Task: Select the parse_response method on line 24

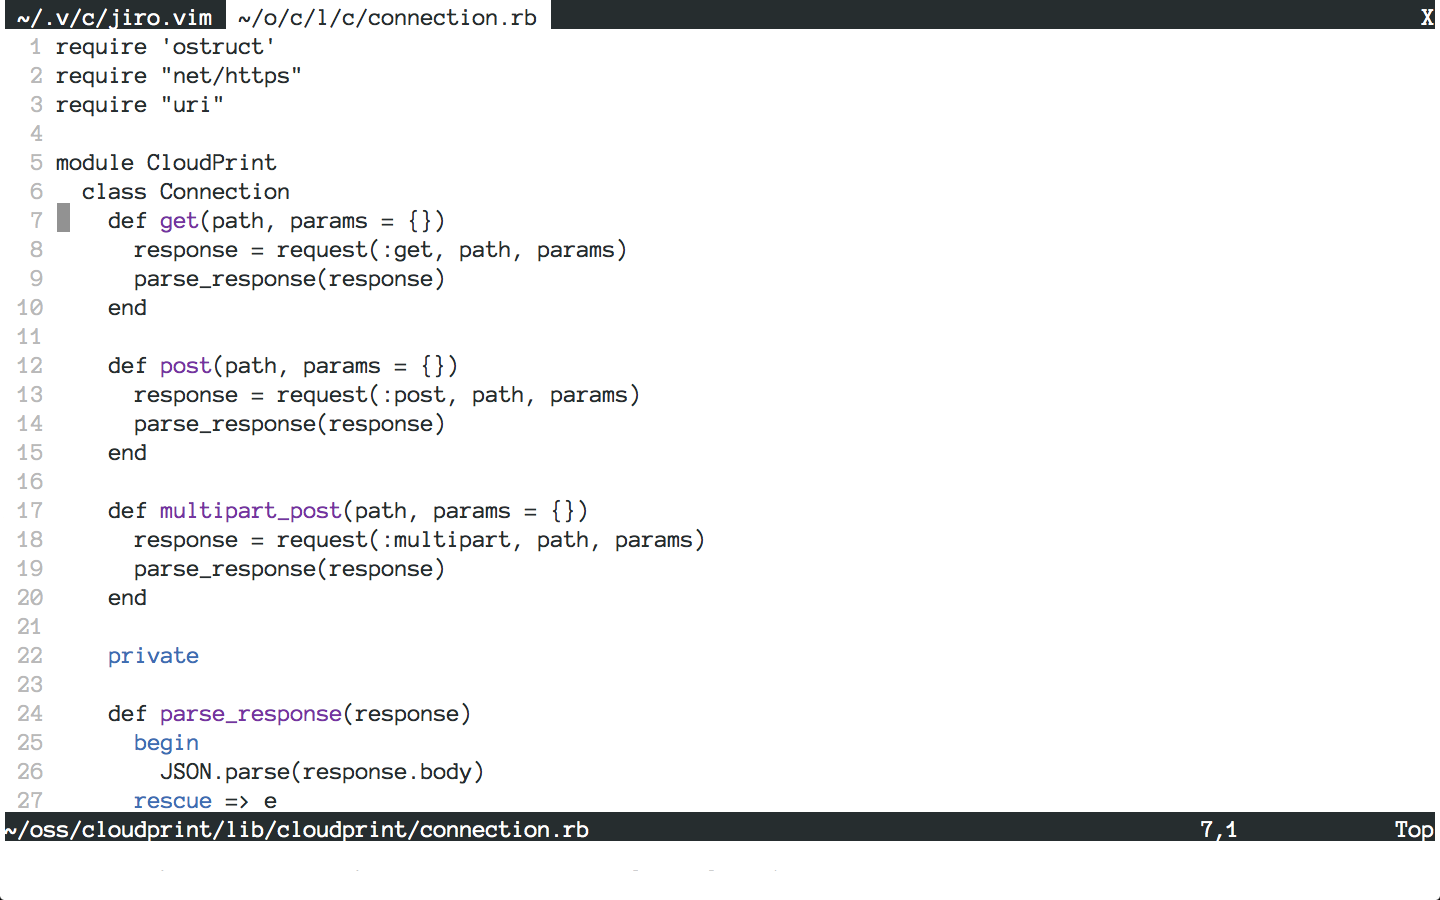Action: point(250,713)
